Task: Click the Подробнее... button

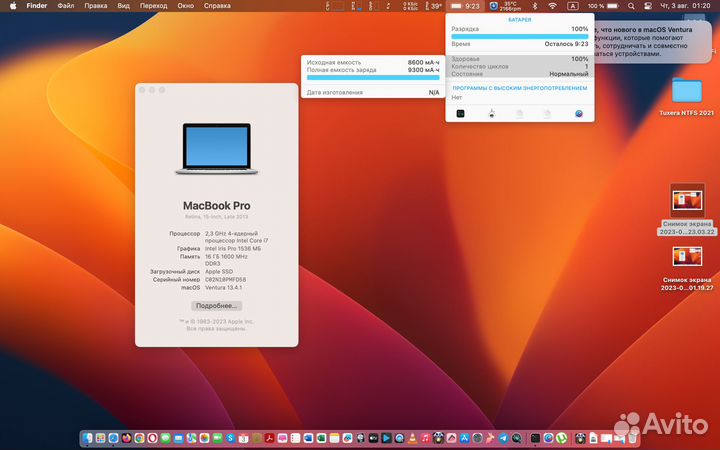Action: (x=216, y=306)
